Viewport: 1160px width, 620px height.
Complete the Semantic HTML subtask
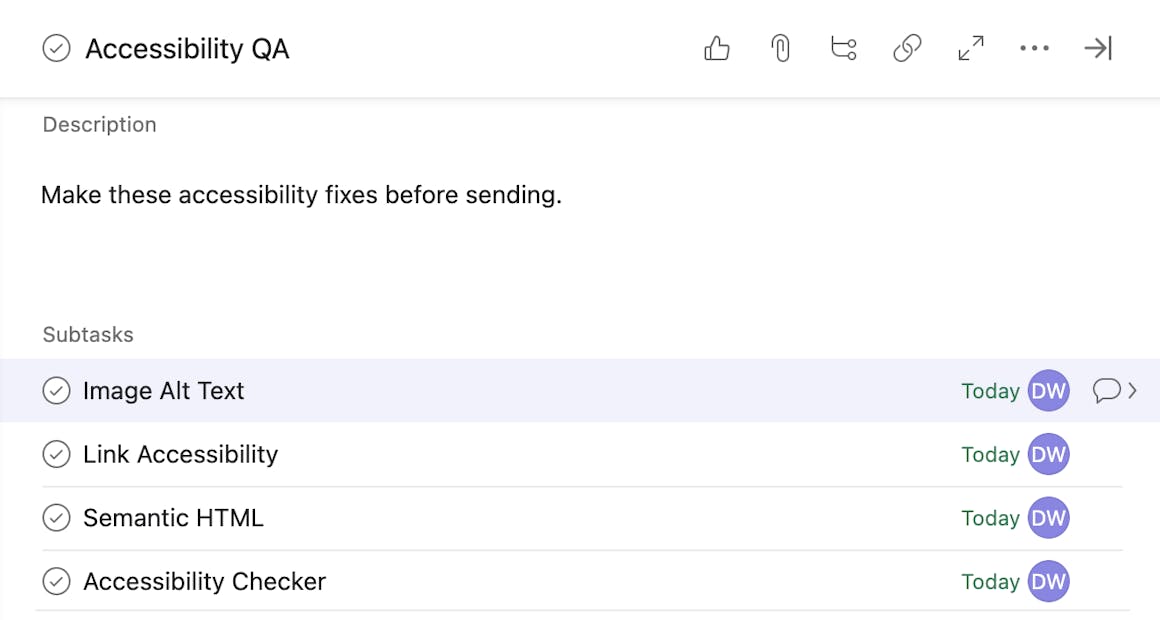click(57, 518)
